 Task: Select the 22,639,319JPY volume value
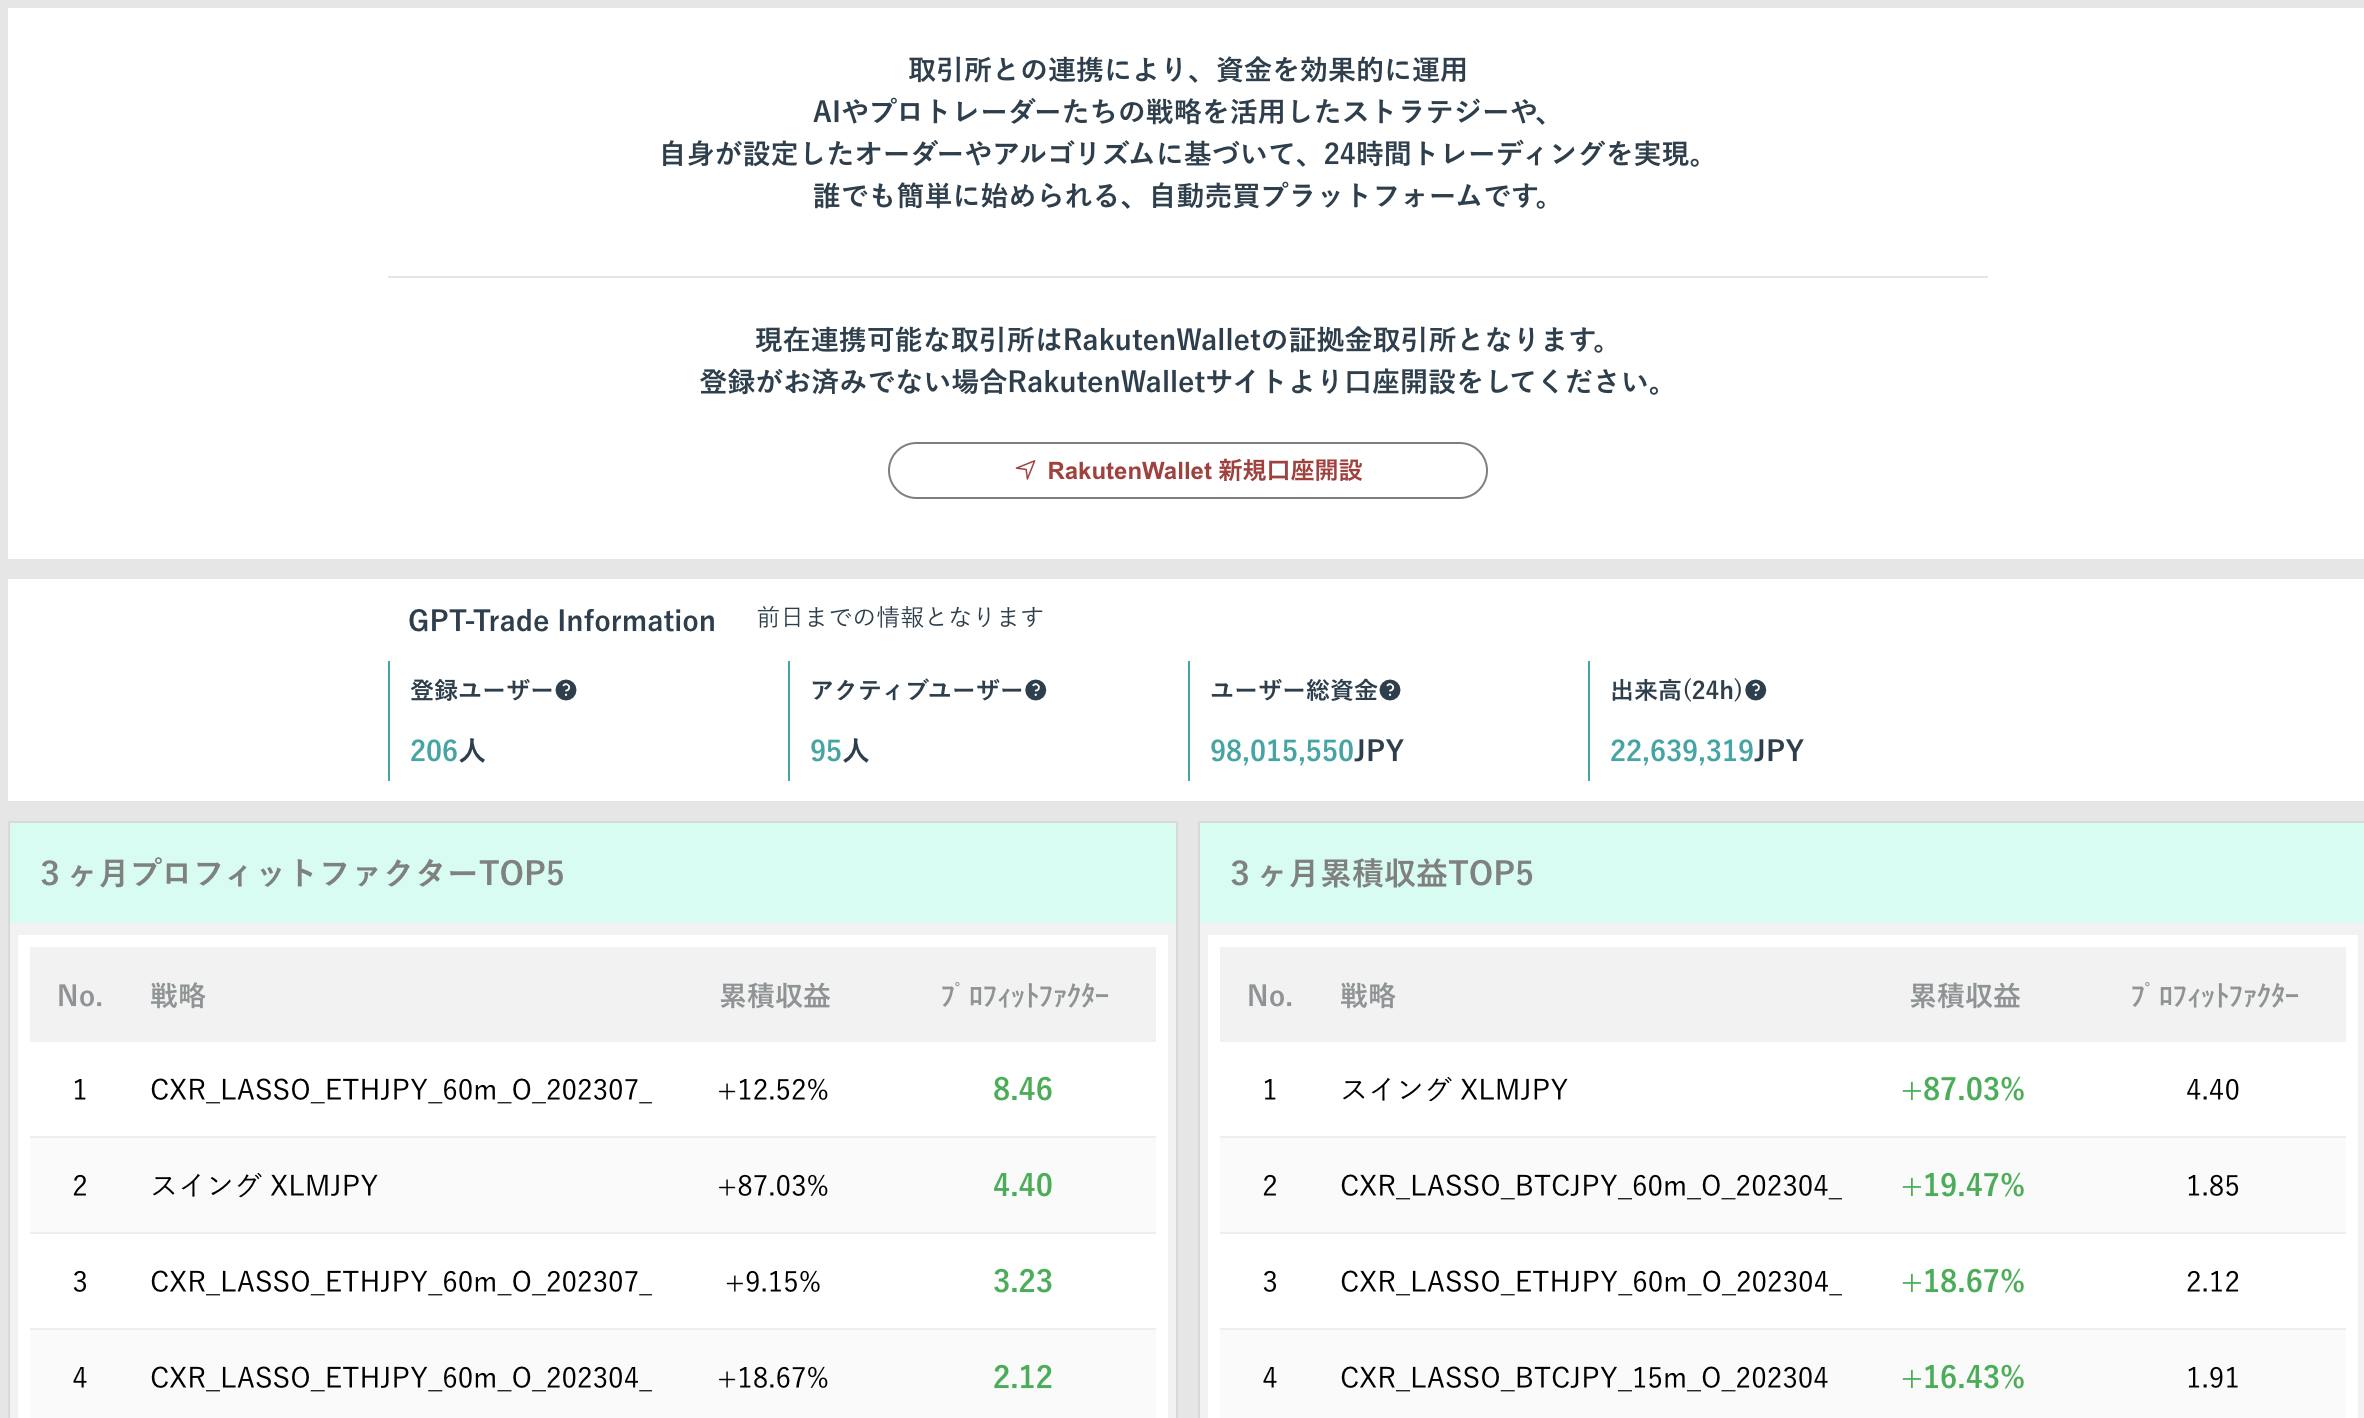(1706, 751)
